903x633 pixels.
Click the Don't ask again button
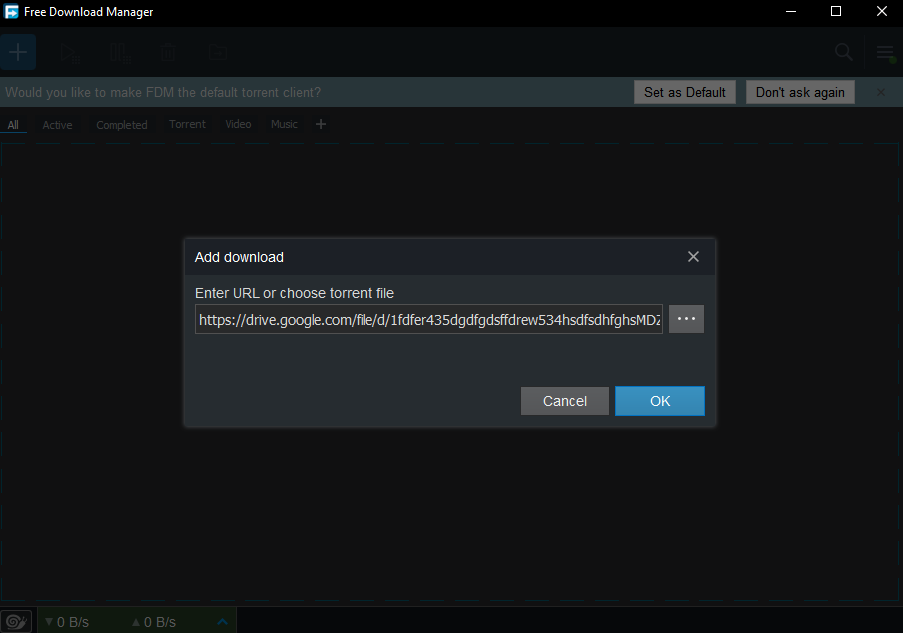(800, 92)
